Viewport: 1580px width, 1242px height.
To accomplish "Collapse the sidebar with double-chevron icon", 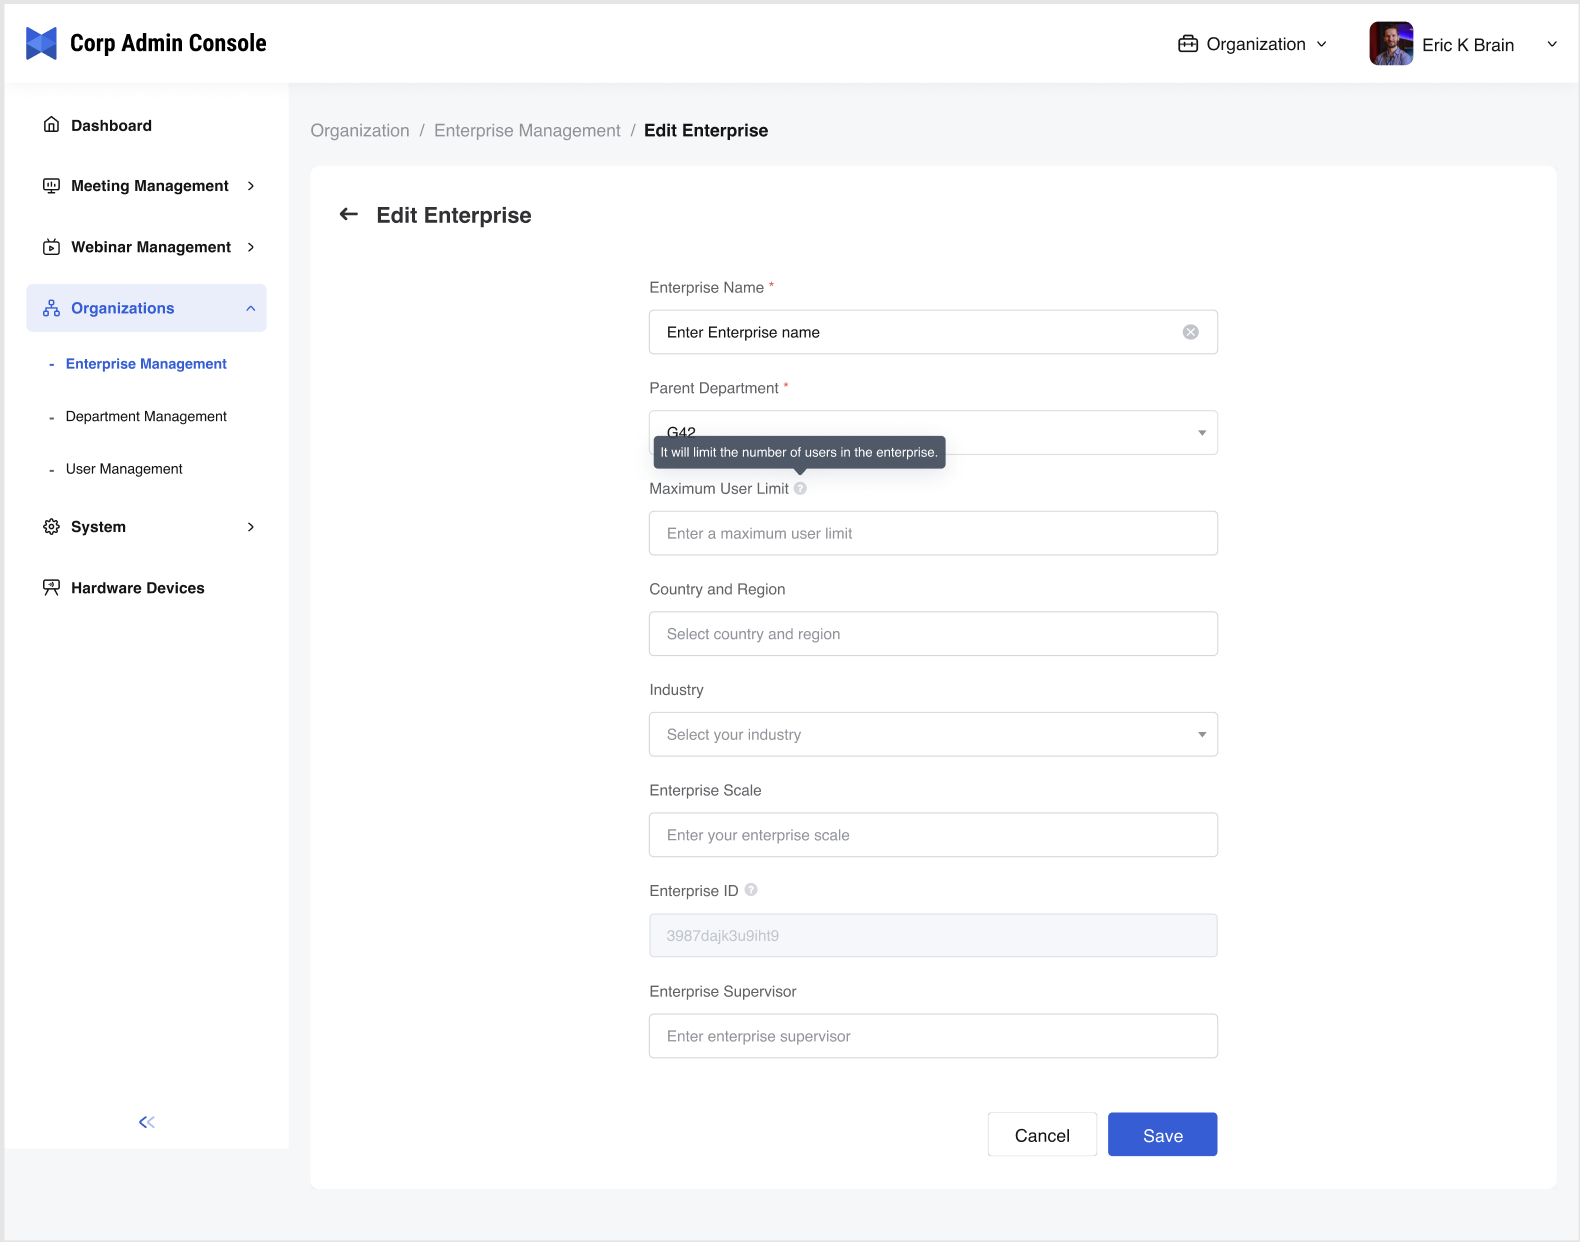I will (x=147, y=1122).
